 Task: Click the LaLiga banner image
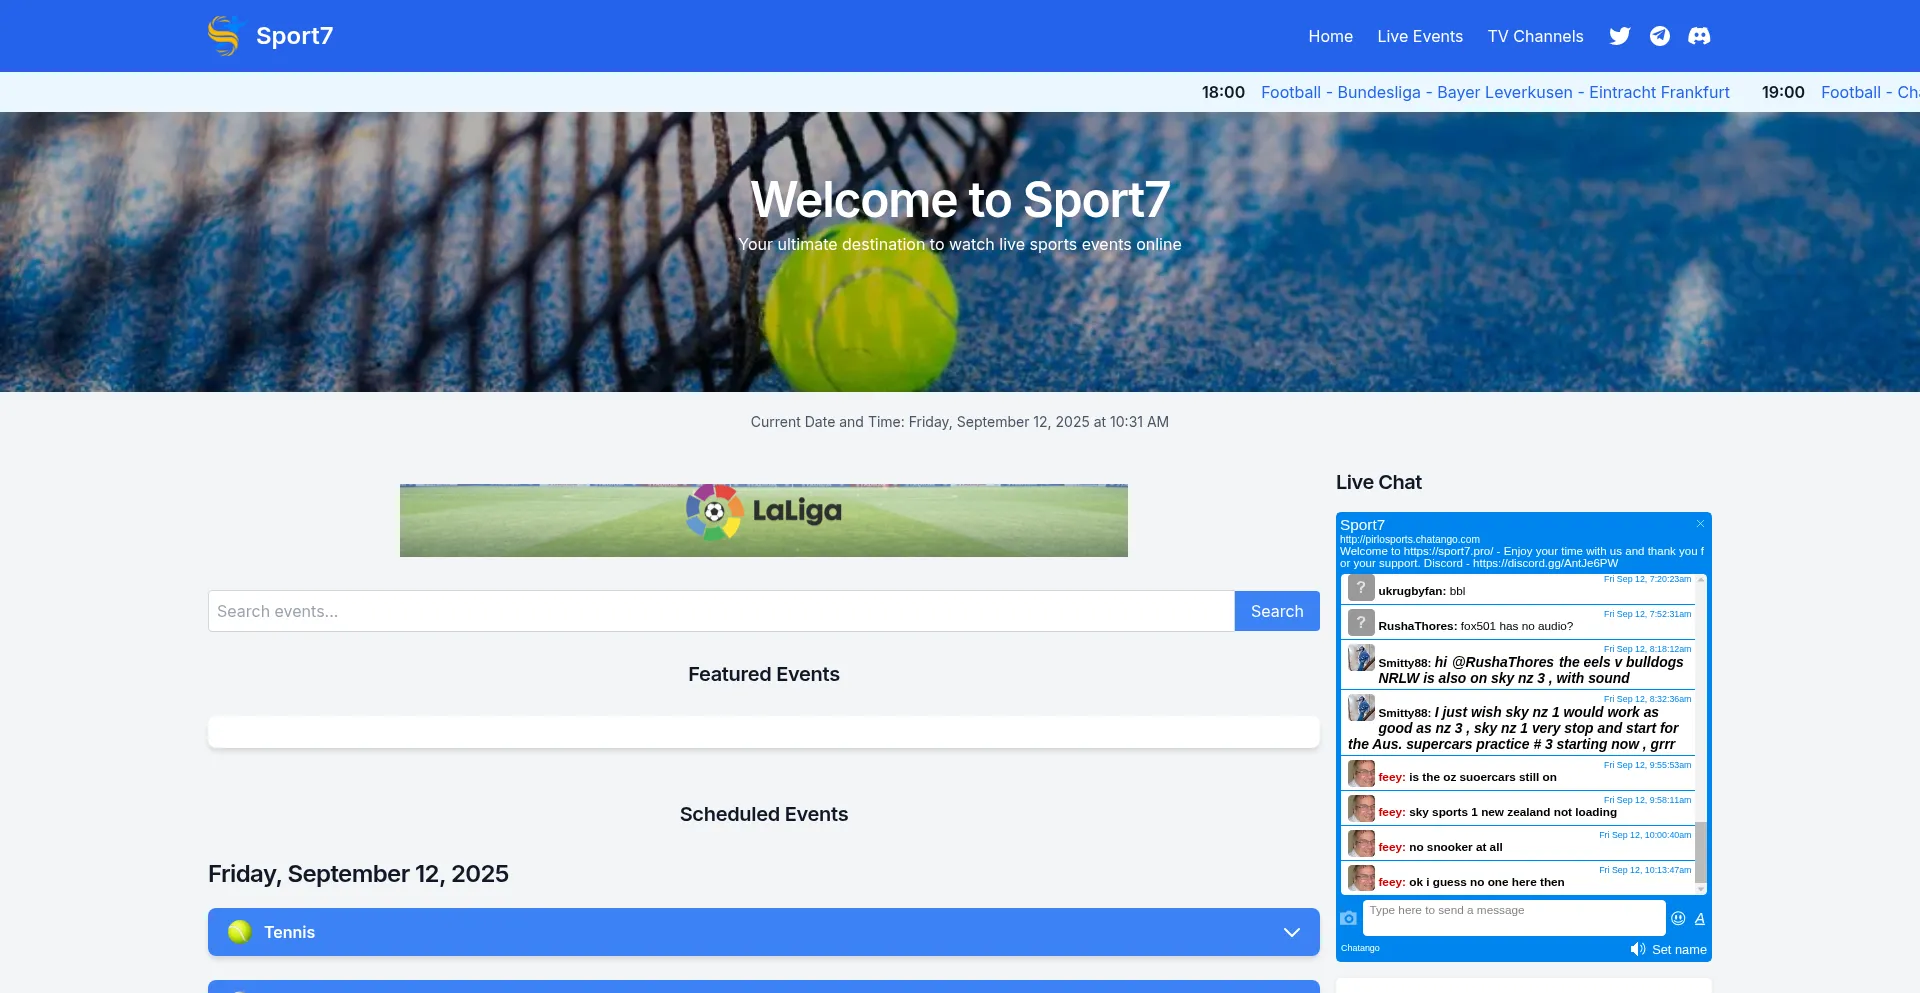(764, 520)
